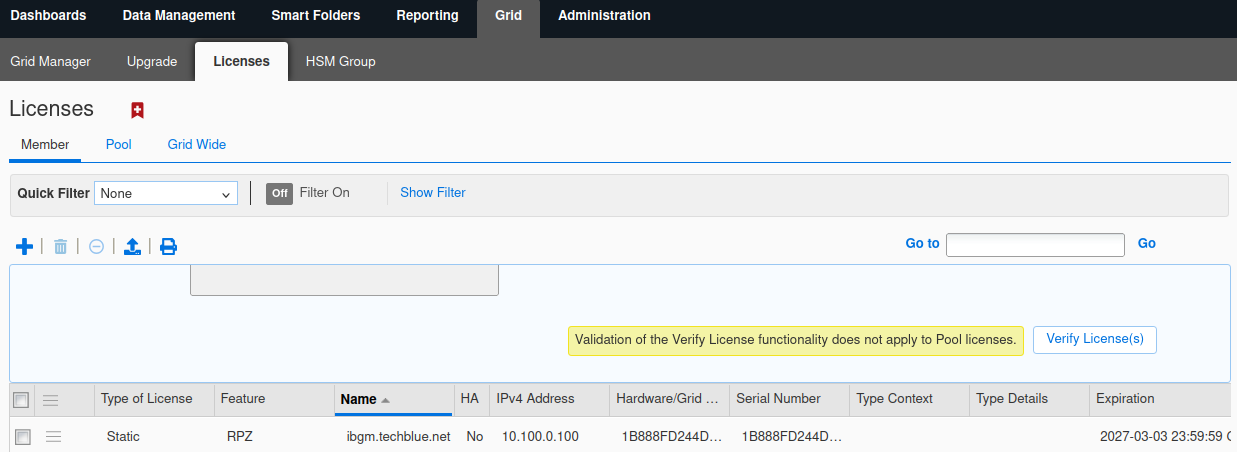Click the trash Delete icon
This screenshot has height=452, width=1237.
click(x=60, y=246)
